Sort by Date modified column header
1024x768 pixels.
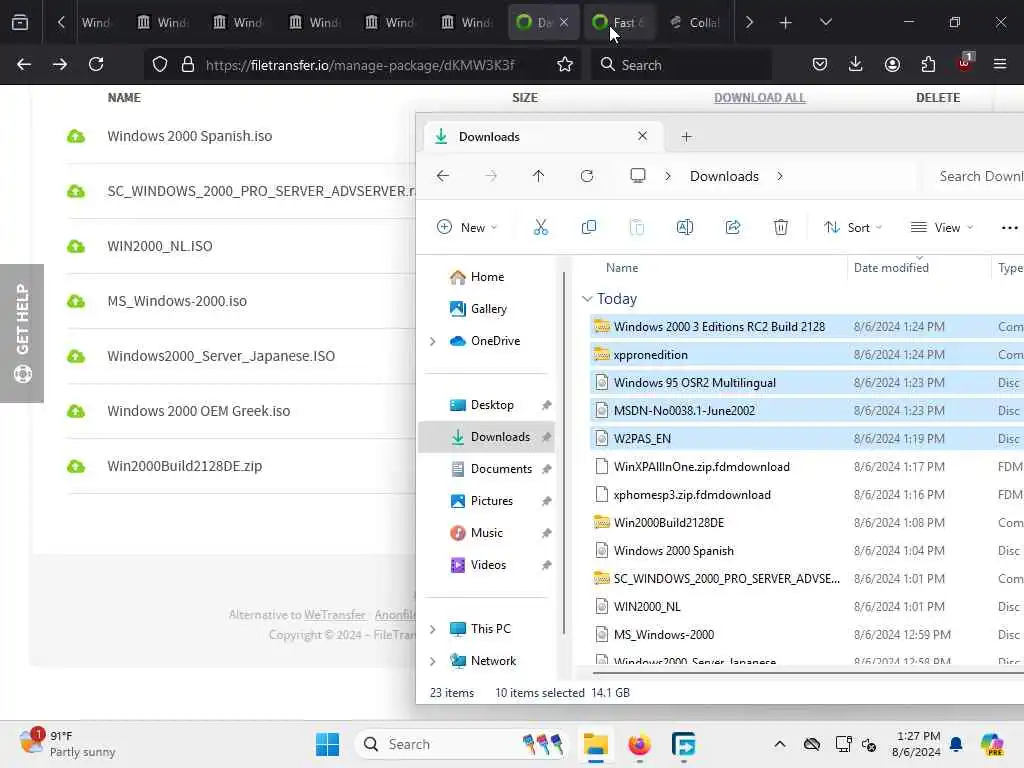click(x=891, y=268)
